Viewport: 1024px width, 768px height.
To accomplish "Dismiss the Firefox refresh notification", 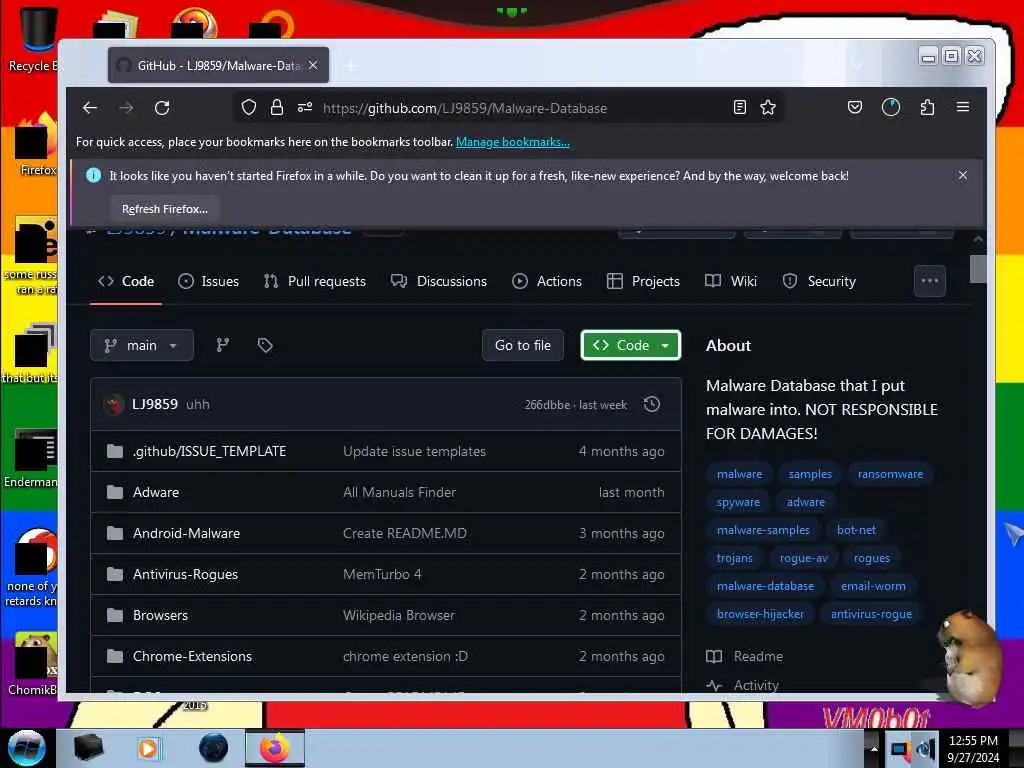I will click(x=963, y=175).
